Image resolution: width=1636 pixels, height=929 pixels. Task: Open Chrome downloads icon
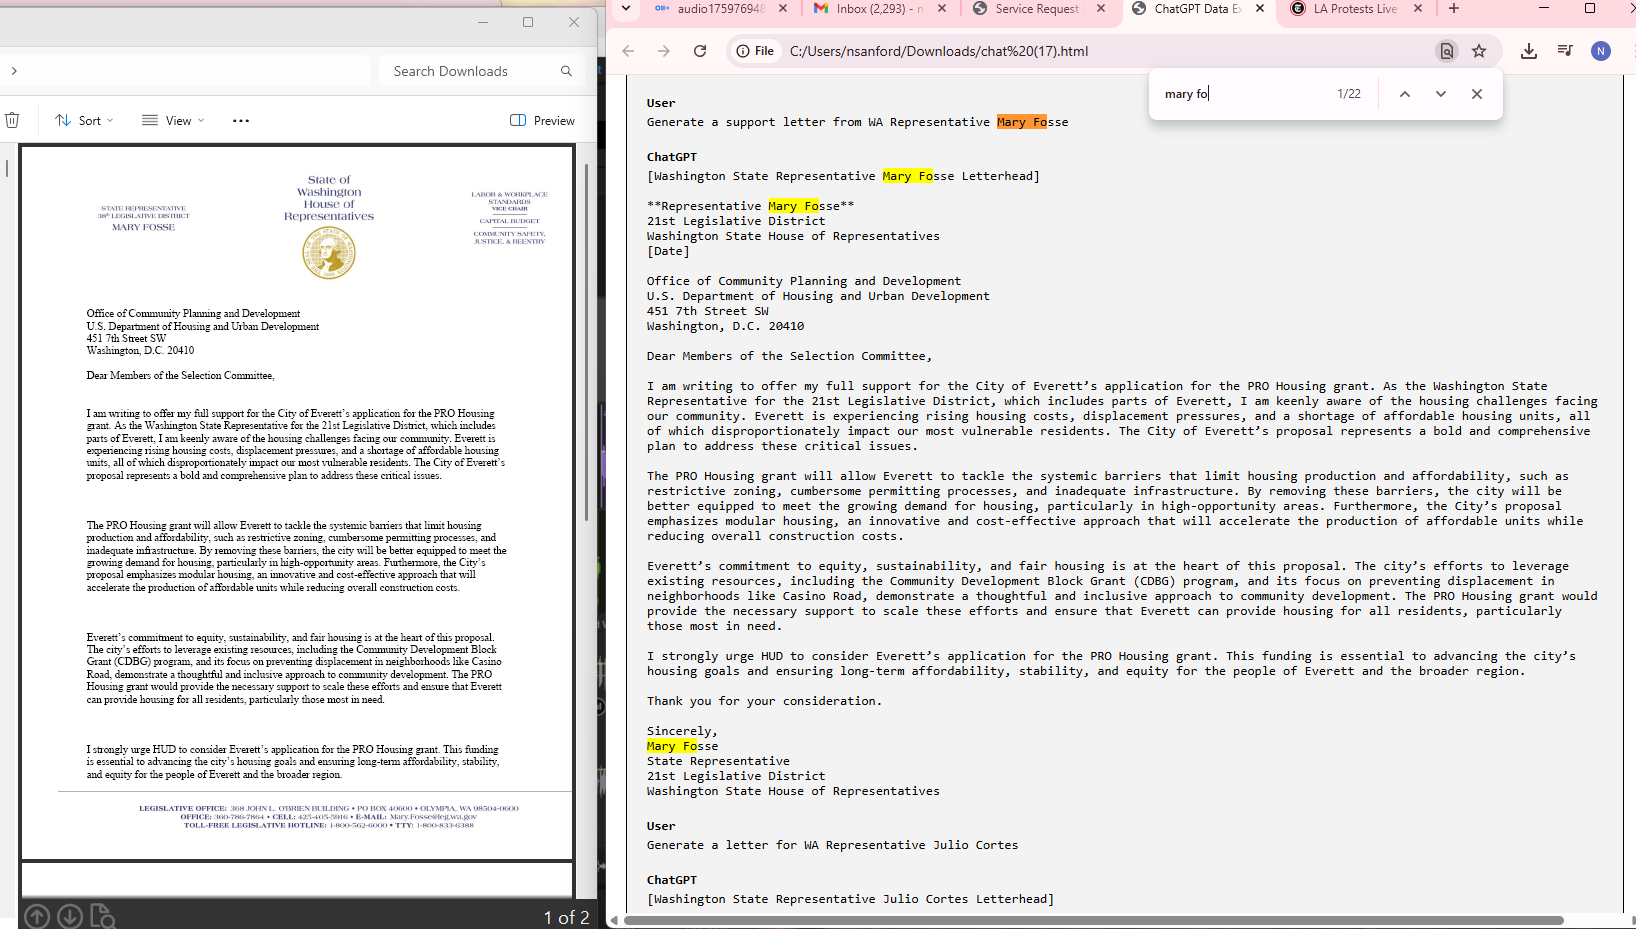[x=1528, y=51]
